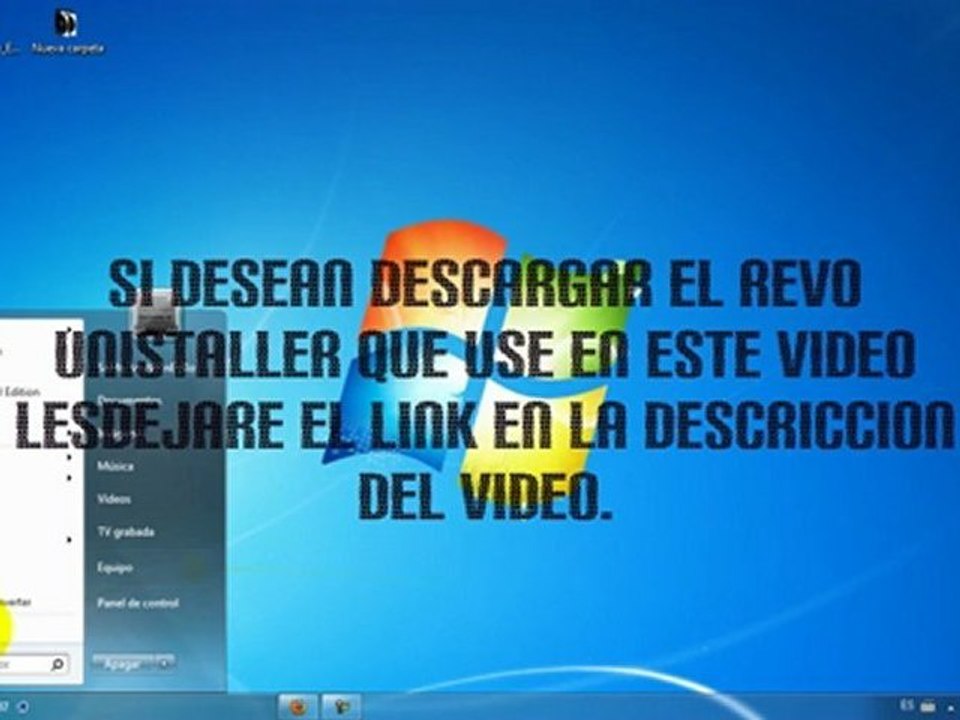Click the search magnifier icon
The width and height of the screenshot is (960, 720).
[x=58, y=664]
